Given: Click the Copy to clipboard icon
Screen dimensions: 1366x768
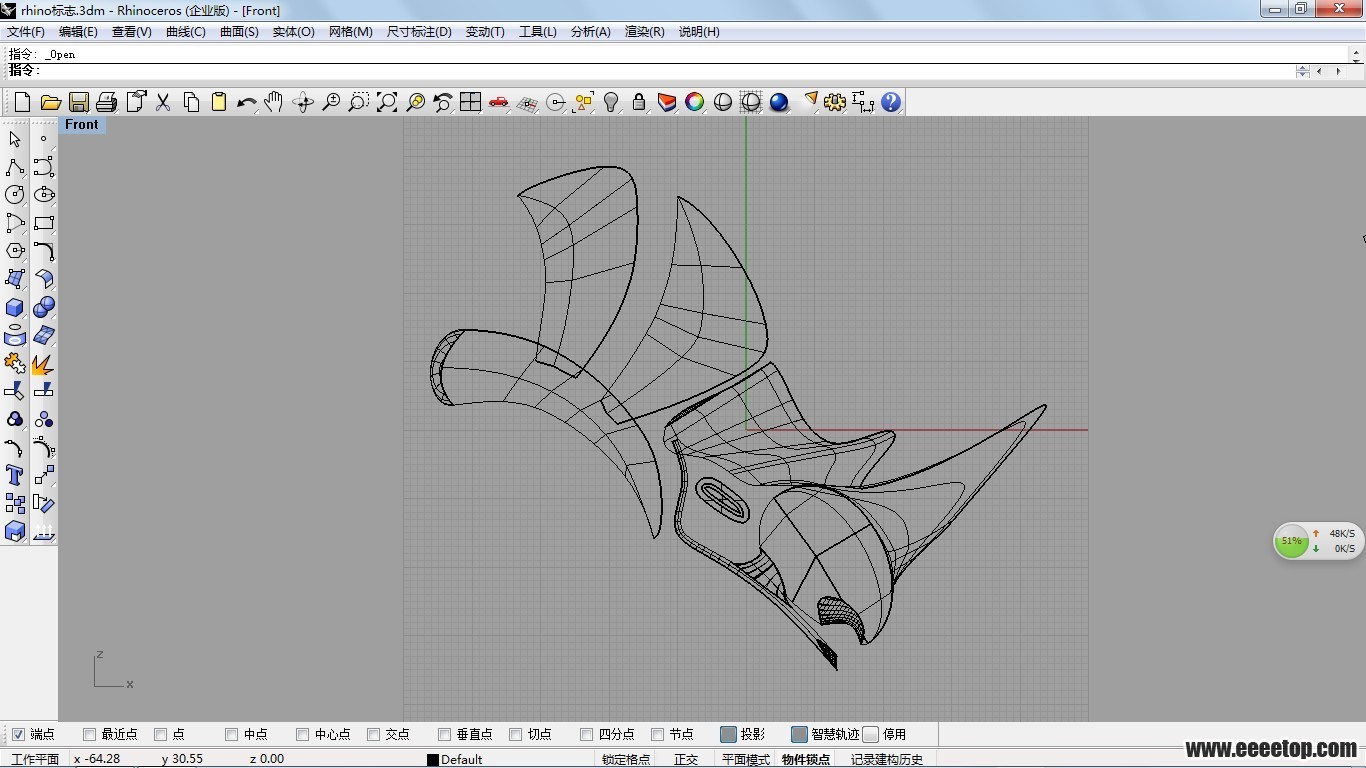Looking at the screenshot, I should pos(191,102).
